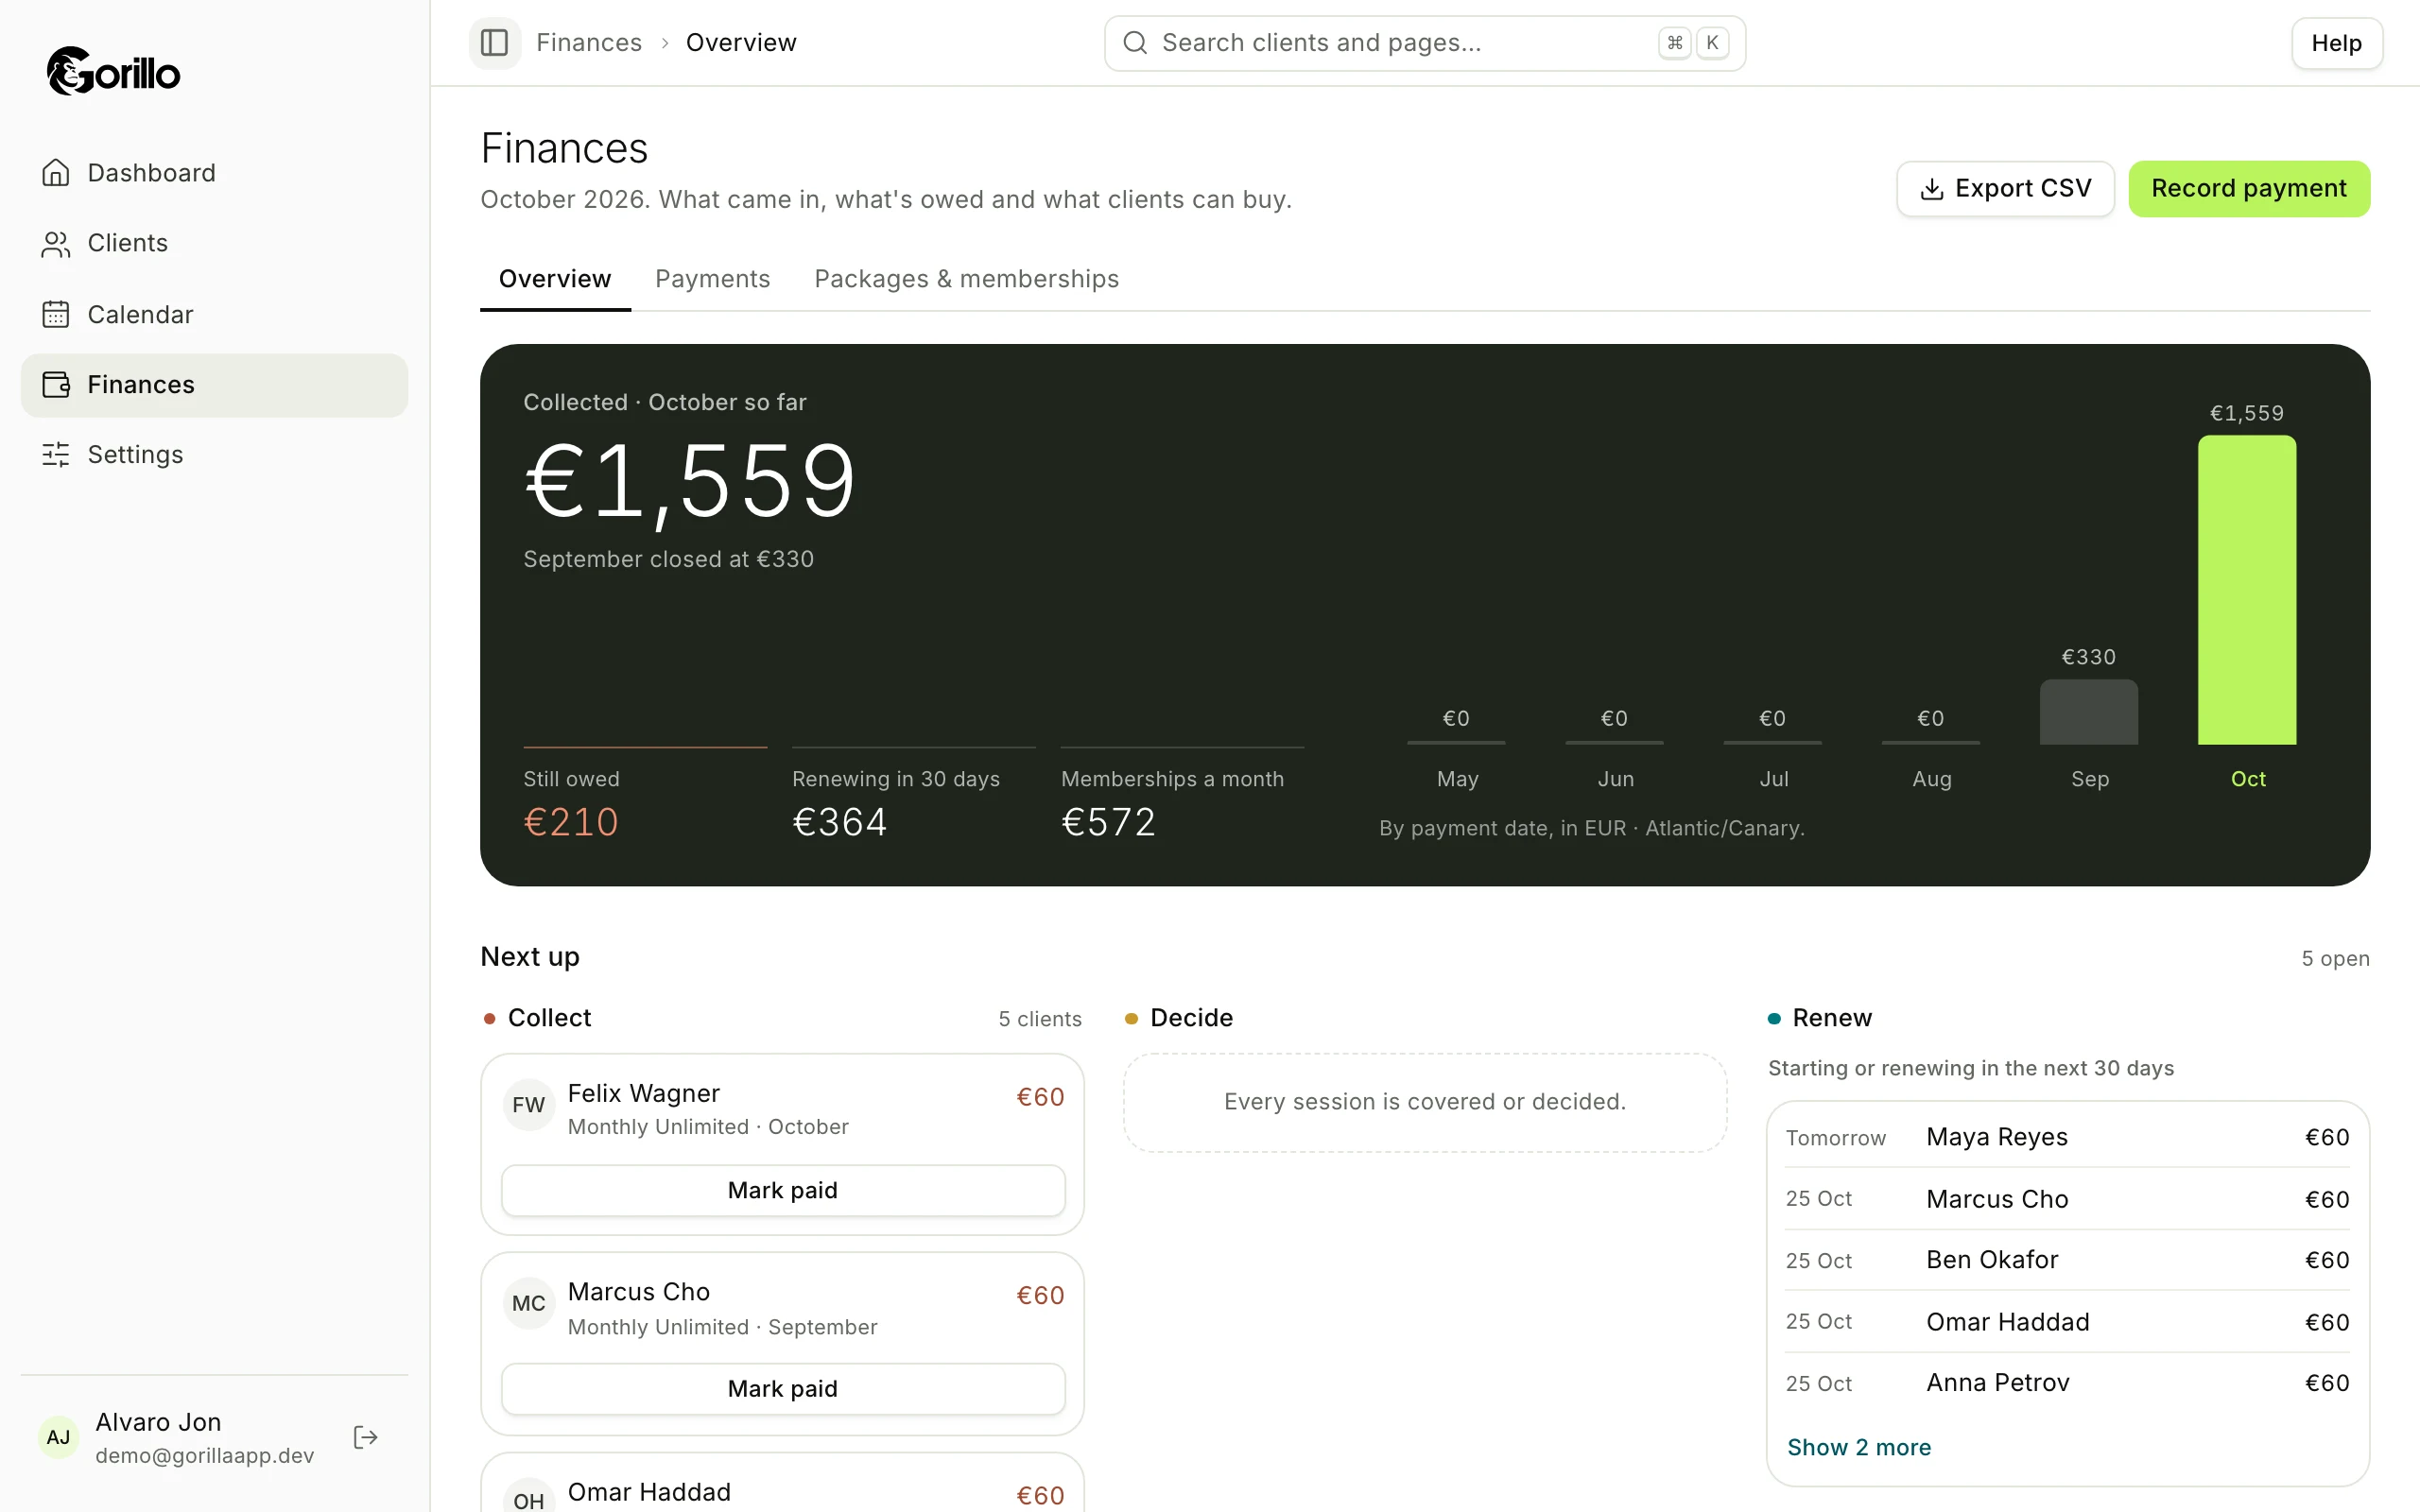Click the log out icon
The height and width of the screenshot is (1512, 2420).
[x=366, y=1437]
